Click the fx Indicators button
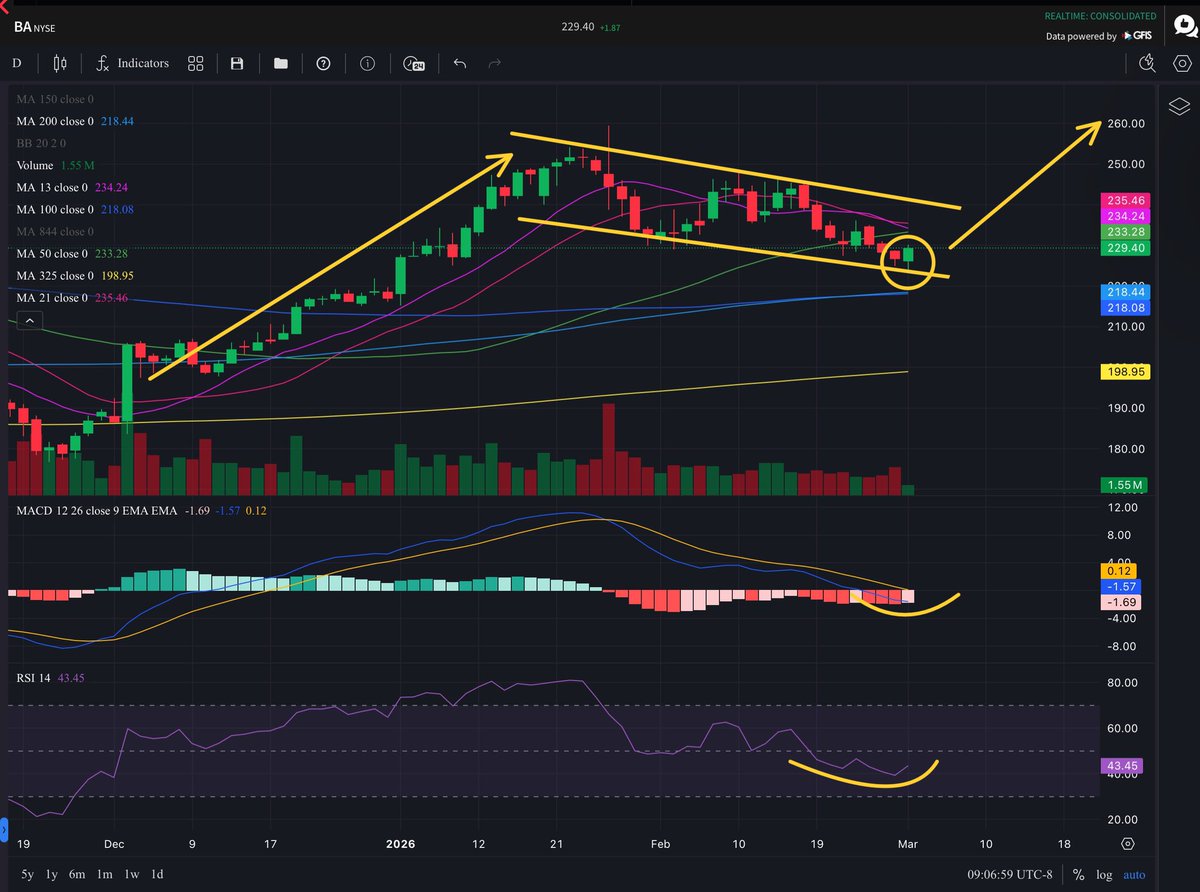 [x=132, y=63]
